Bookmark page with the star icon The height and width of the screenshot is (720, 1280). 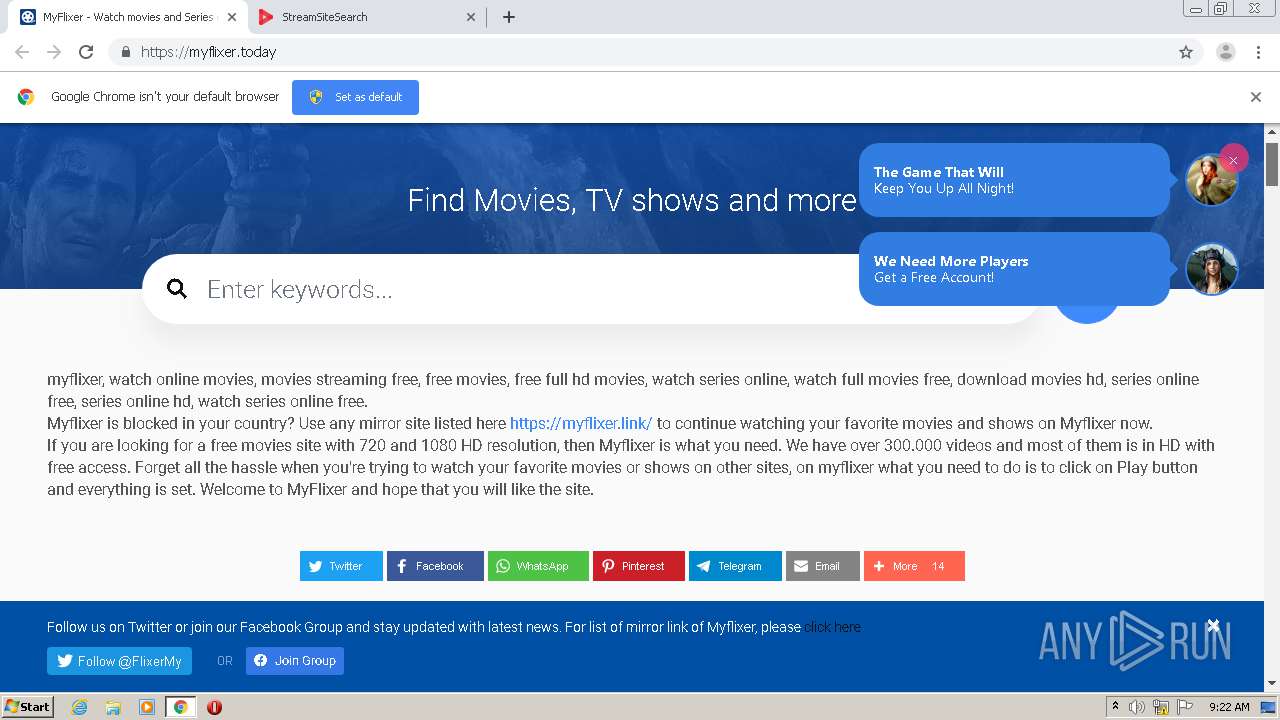click(1186, 52)
